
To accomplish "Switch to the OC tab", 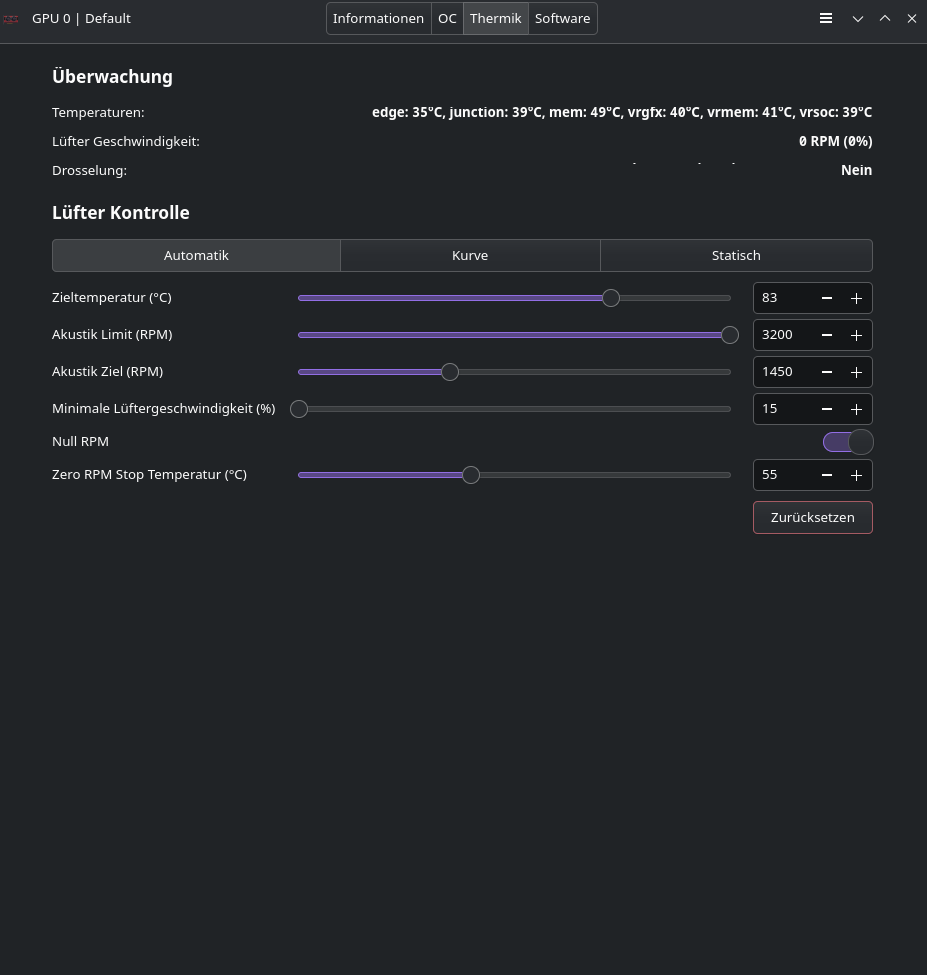I will click(x=447, y=19).
